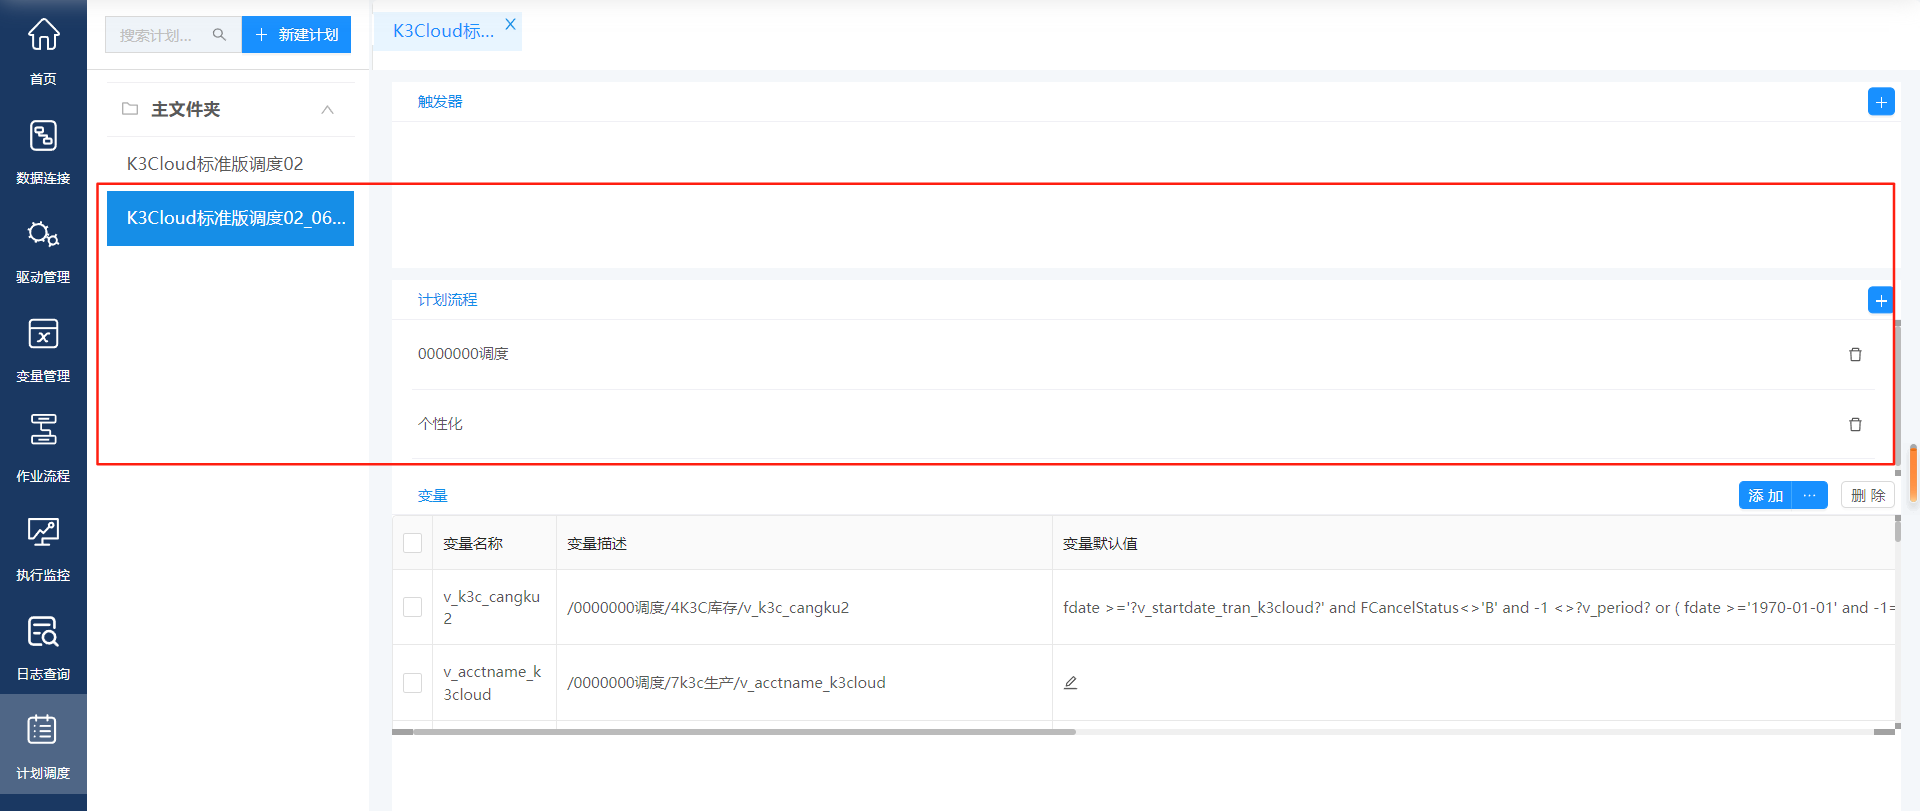This screenshot has width=1920, height=811.
Task: Check the v_acctname_k3cloud row checkbox
Action: (412, 683)
